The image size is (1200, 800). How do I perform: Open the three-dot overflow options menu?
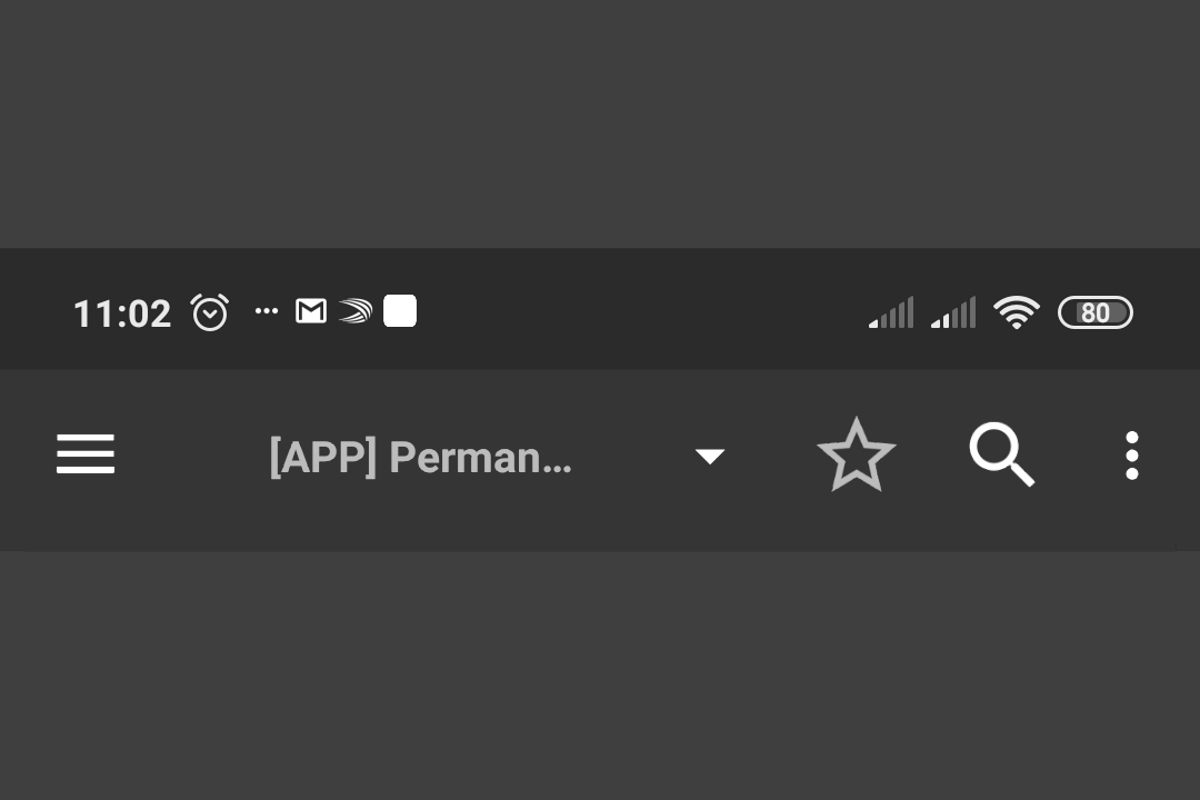(1131, 455)
